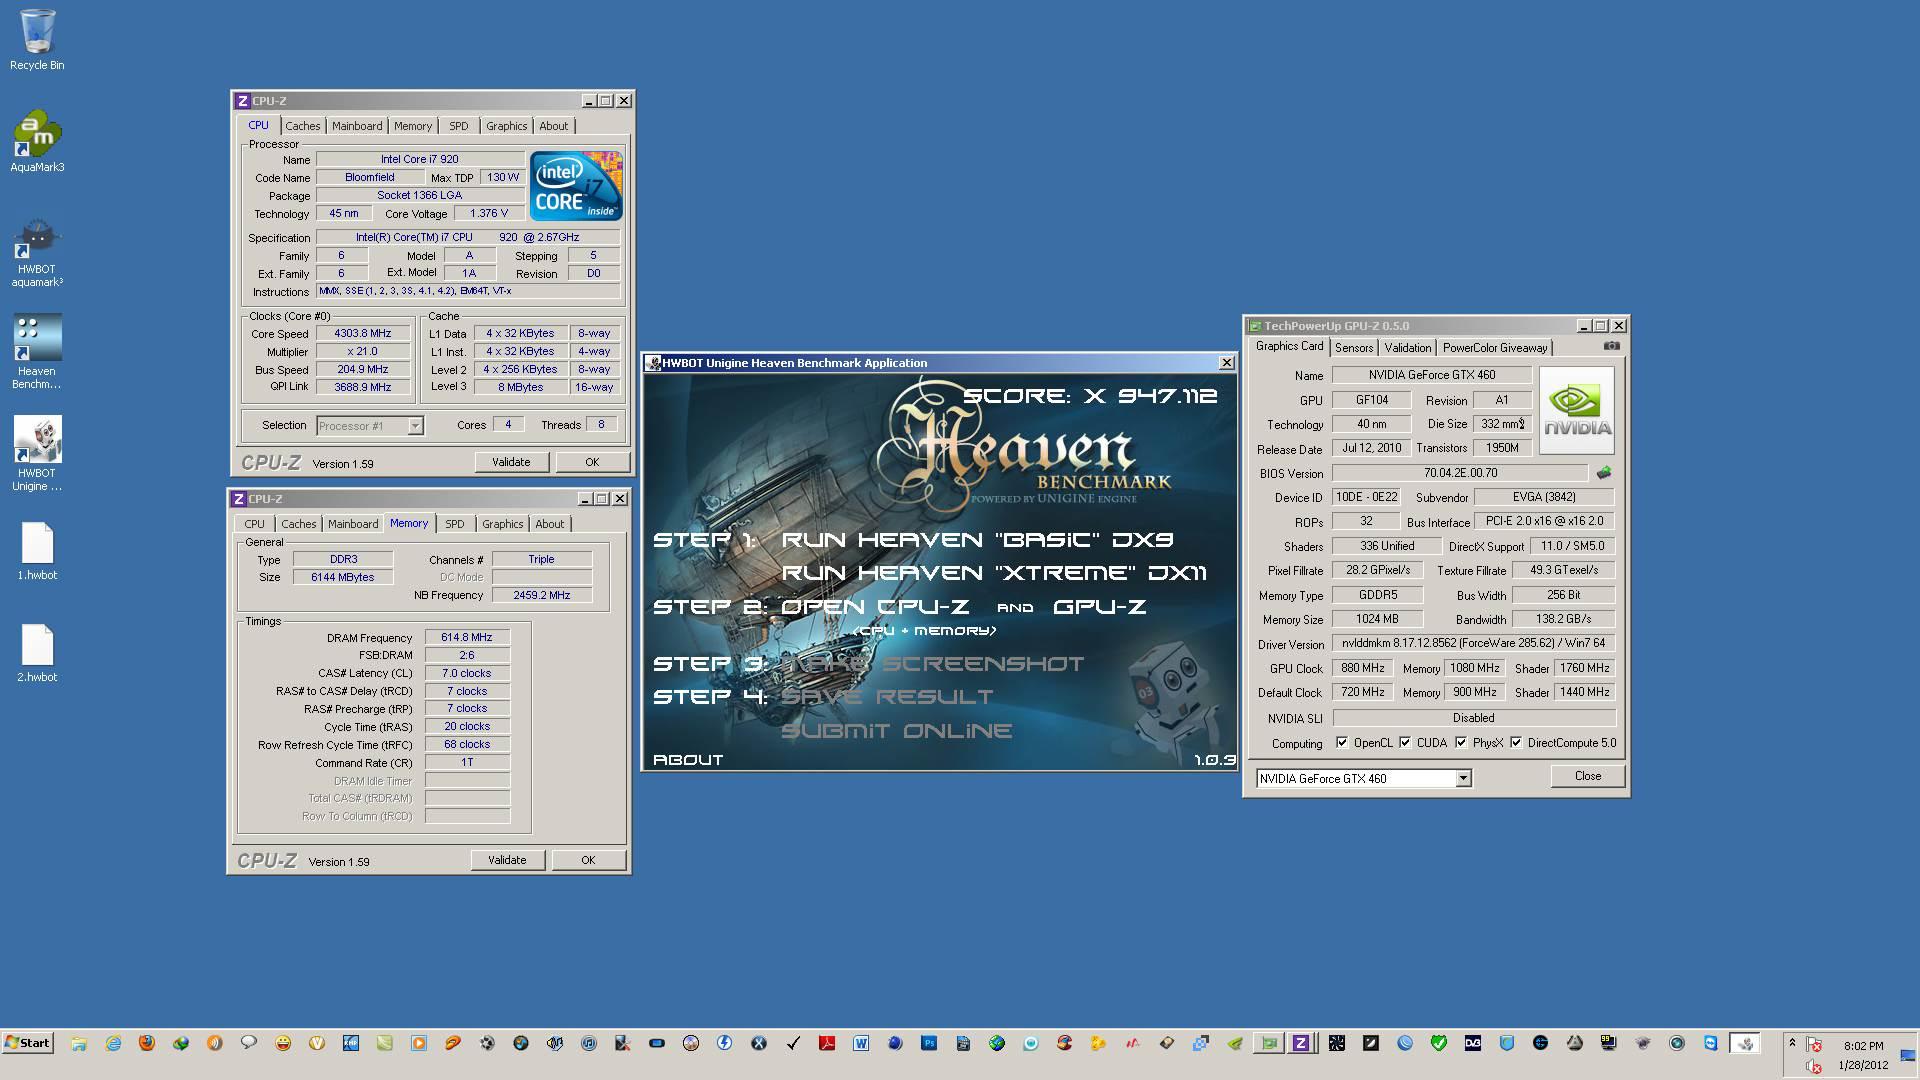Click the GPU-Z taskbar button

(1268, 1043)
